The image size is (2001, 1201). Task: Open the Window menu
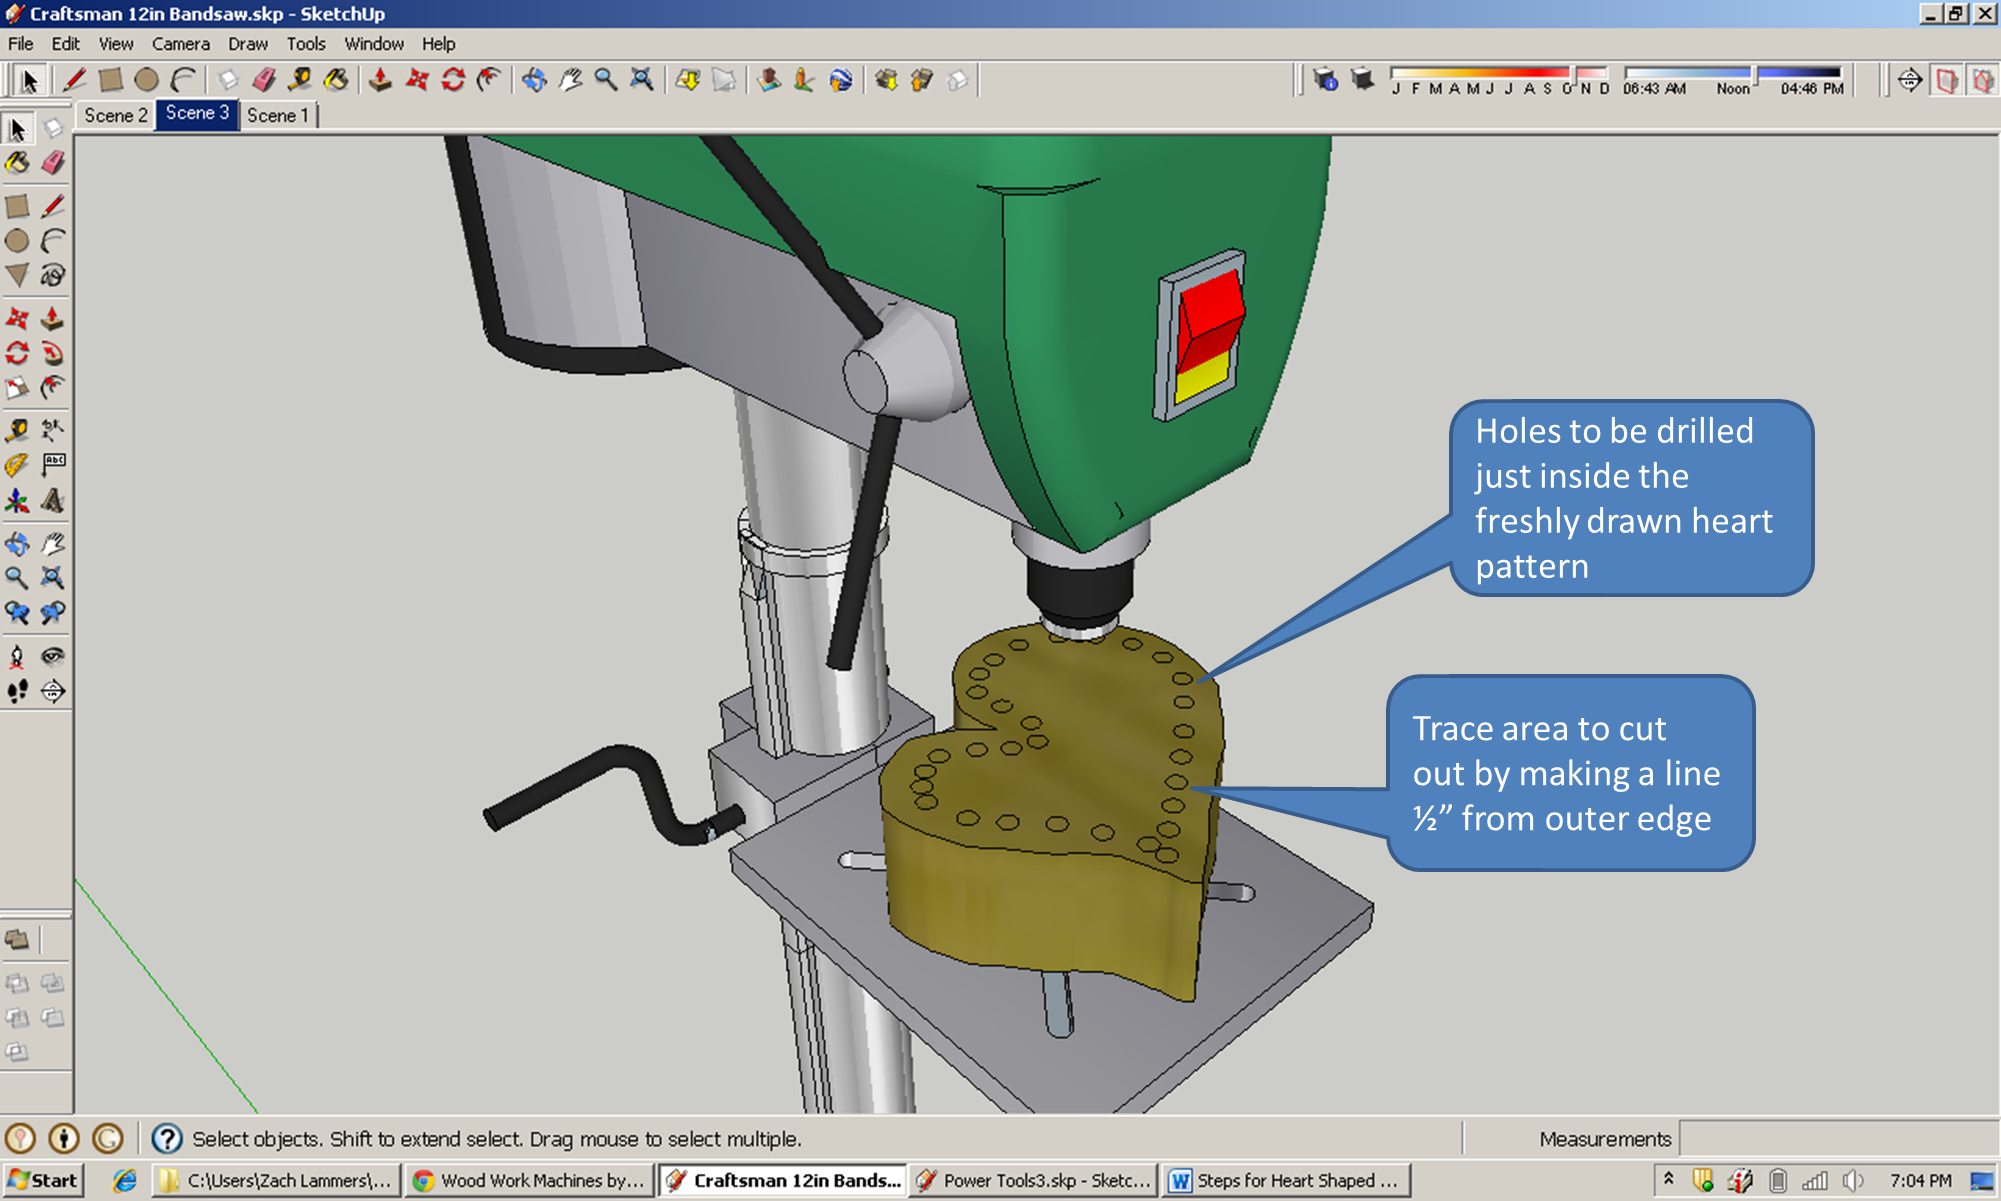(374, 44)
